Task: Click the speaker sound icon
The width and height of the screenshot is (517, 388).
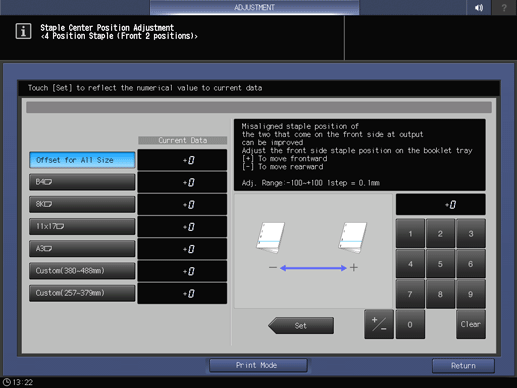Action: (x=478, y=7)
